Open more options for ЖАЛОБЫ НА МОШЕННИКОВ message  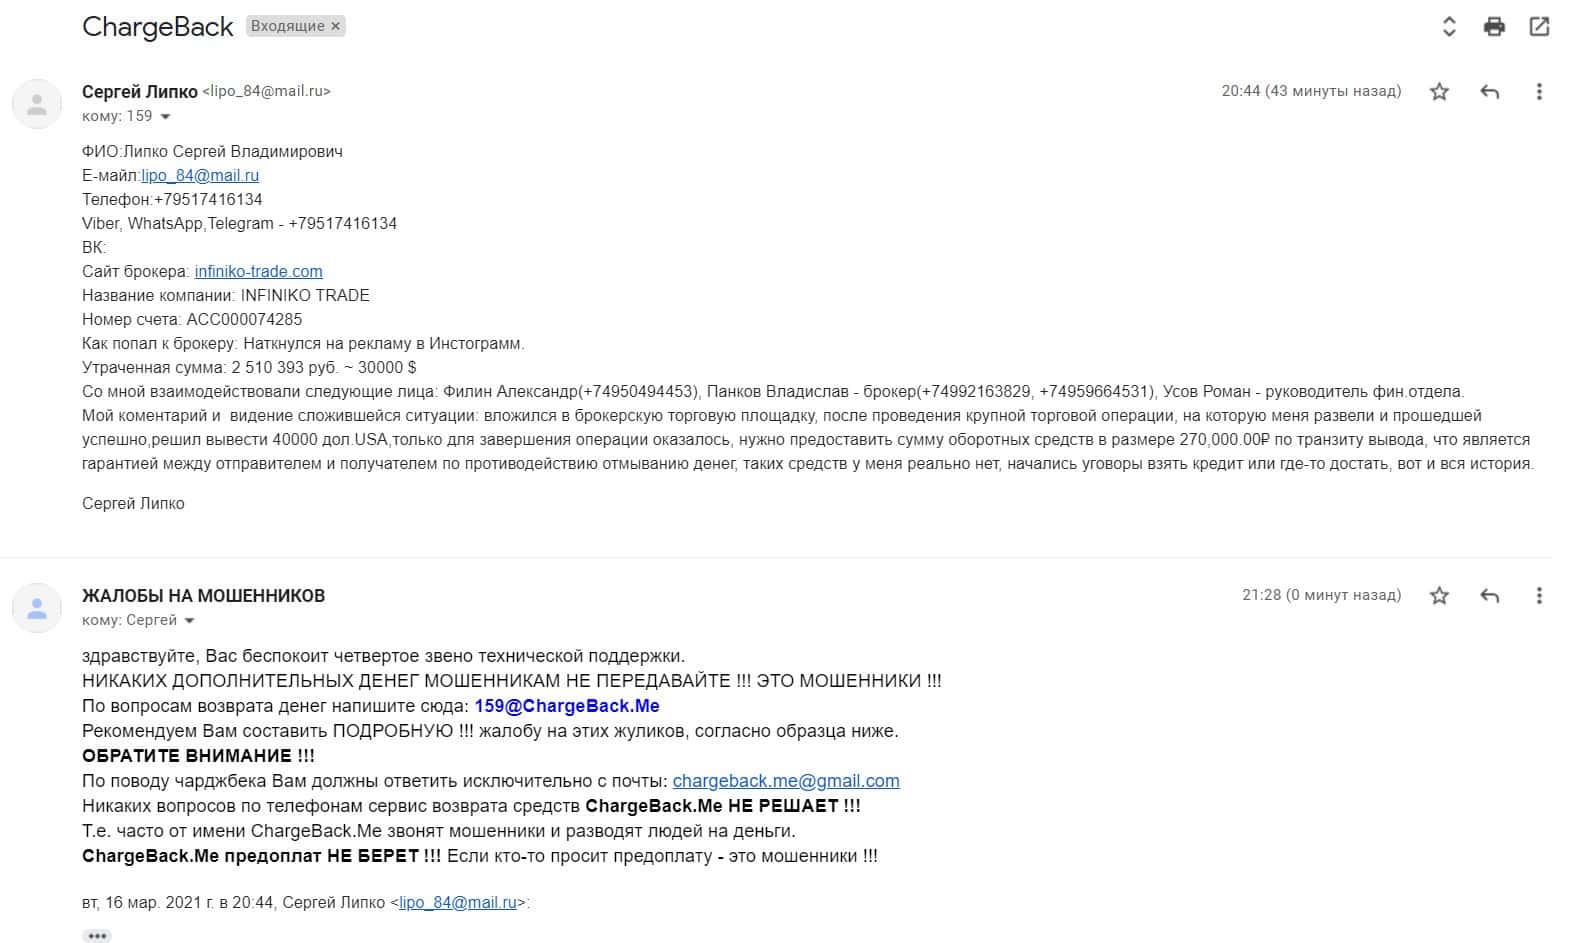coord(1539,596)
